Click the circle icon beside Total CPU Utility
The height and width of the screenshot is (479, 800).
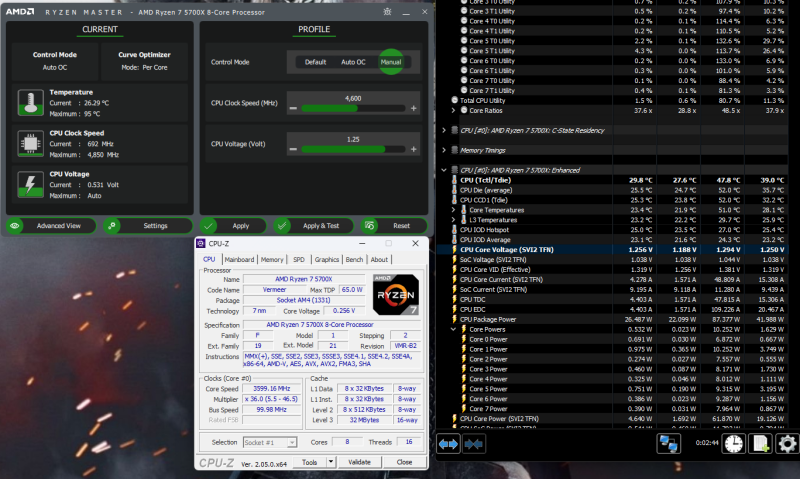tap(455, 100)
